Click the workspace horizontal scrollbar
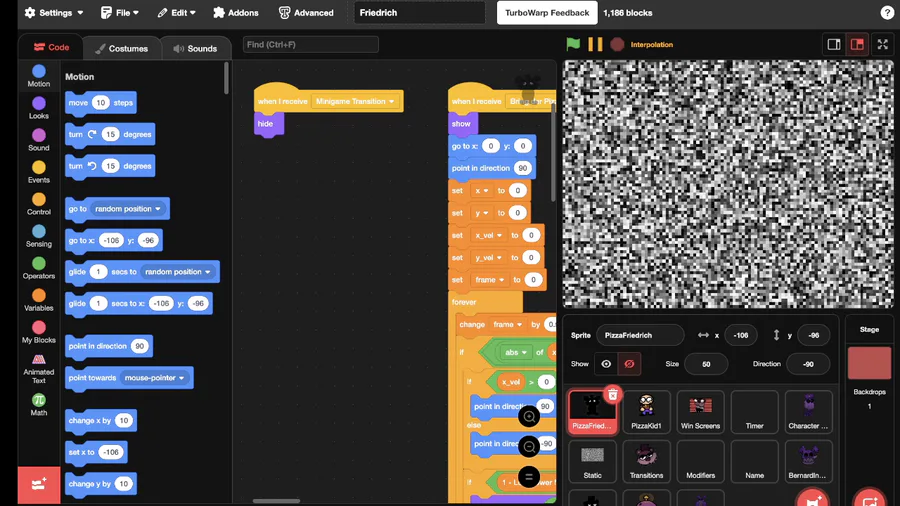The width and height of the screenshot is (900, 506). tap(276, 501)
